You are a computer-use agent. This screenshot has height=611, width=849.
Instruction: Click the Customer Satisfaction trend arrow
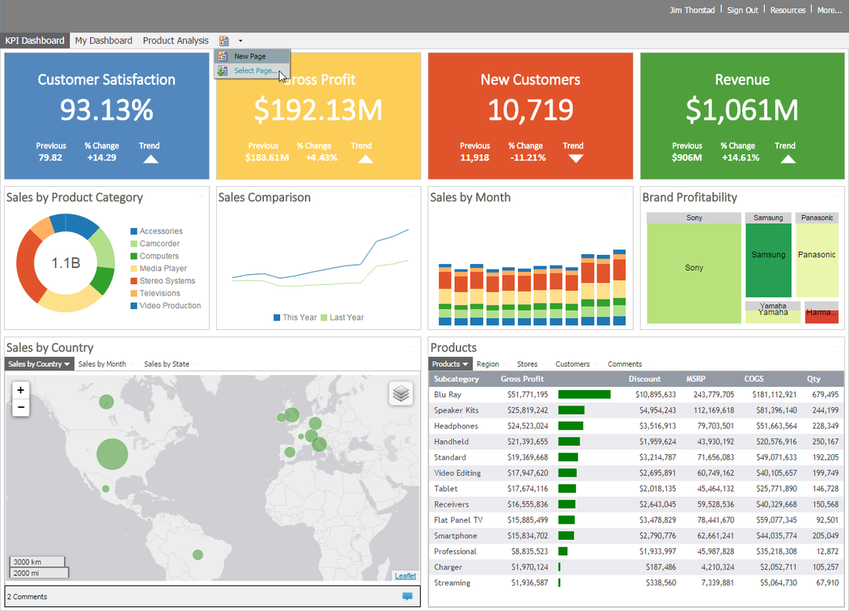(151, 159)
